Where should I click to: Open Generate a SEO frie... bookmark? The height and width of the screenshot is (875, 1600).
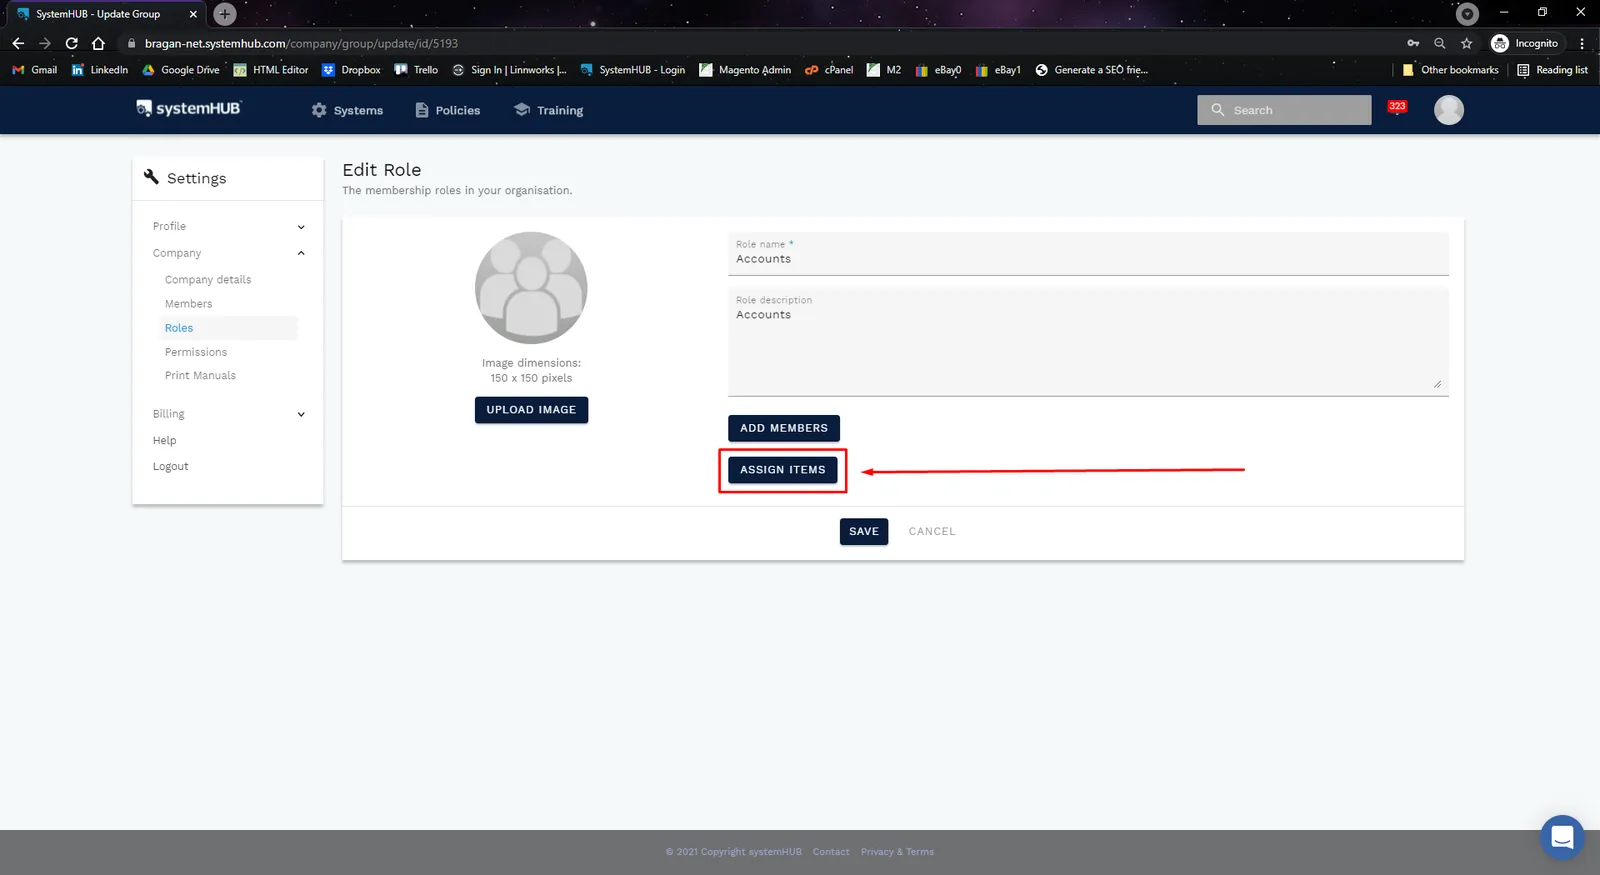click(x=1091, y=70)
